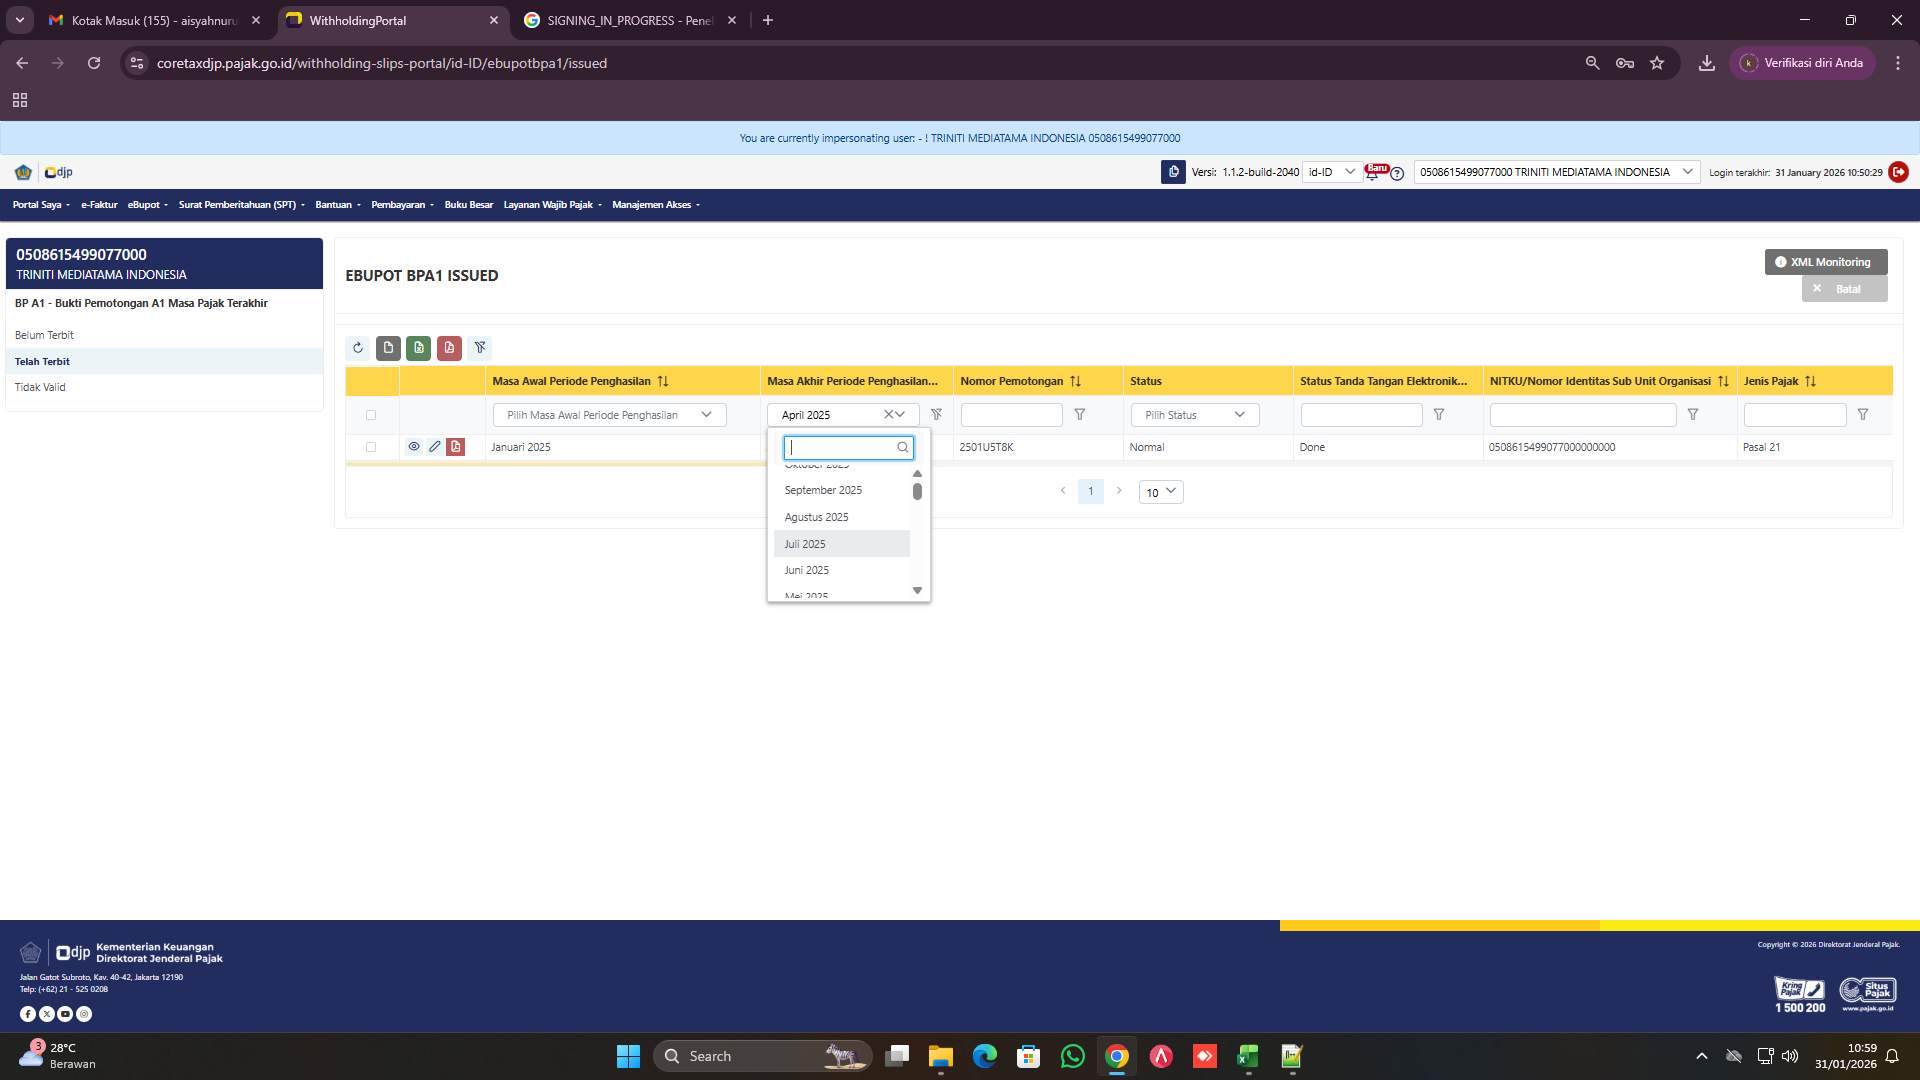1920x1080 pixels.
Task: Open the Pilih Status dropdown
Action: coord(1194,415)
